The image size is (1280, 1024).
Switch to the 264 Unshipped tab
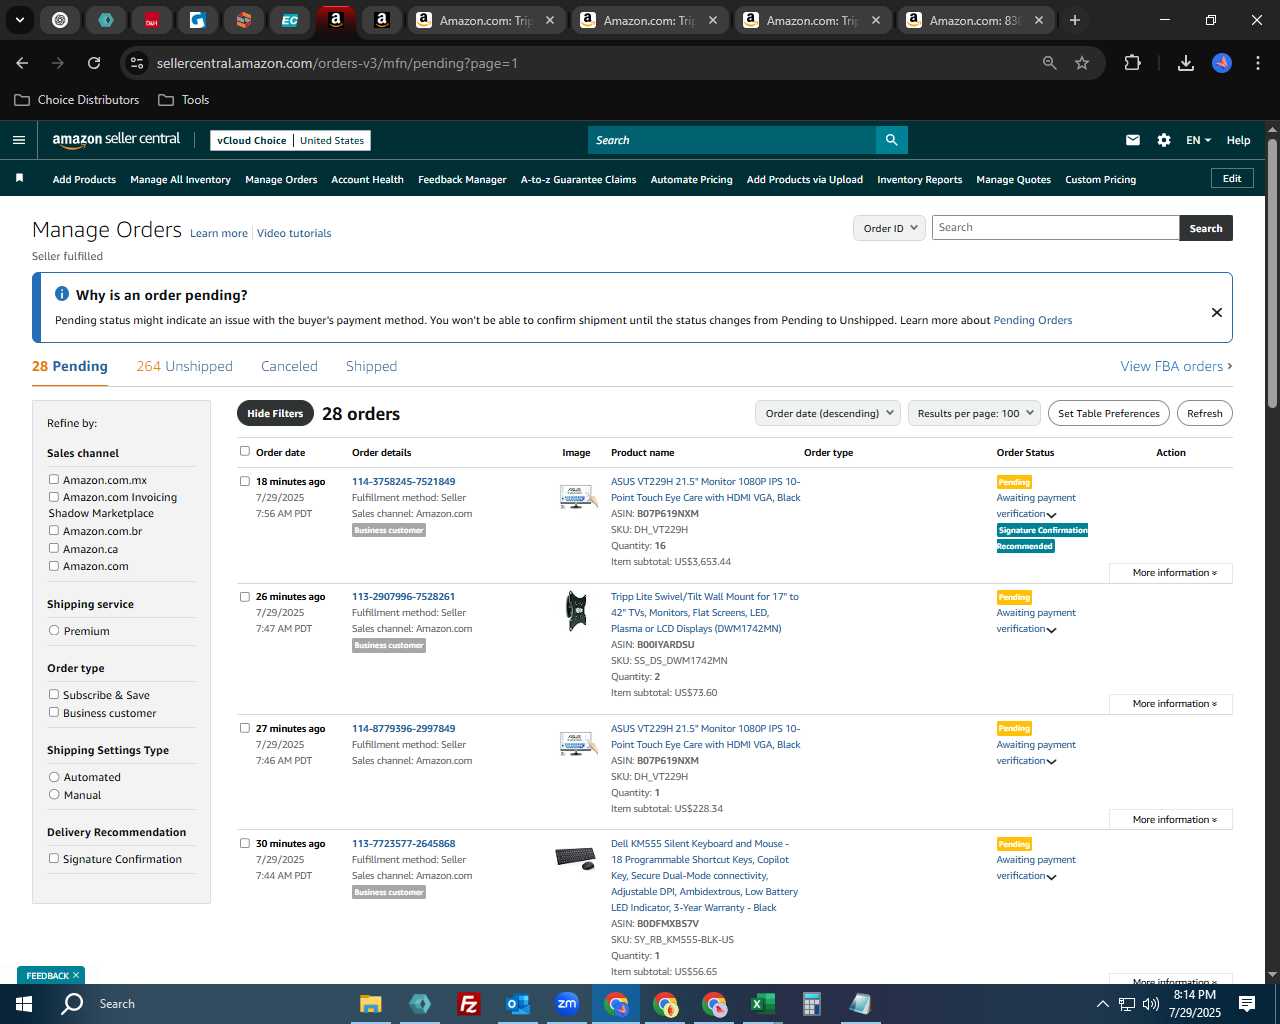185,366
